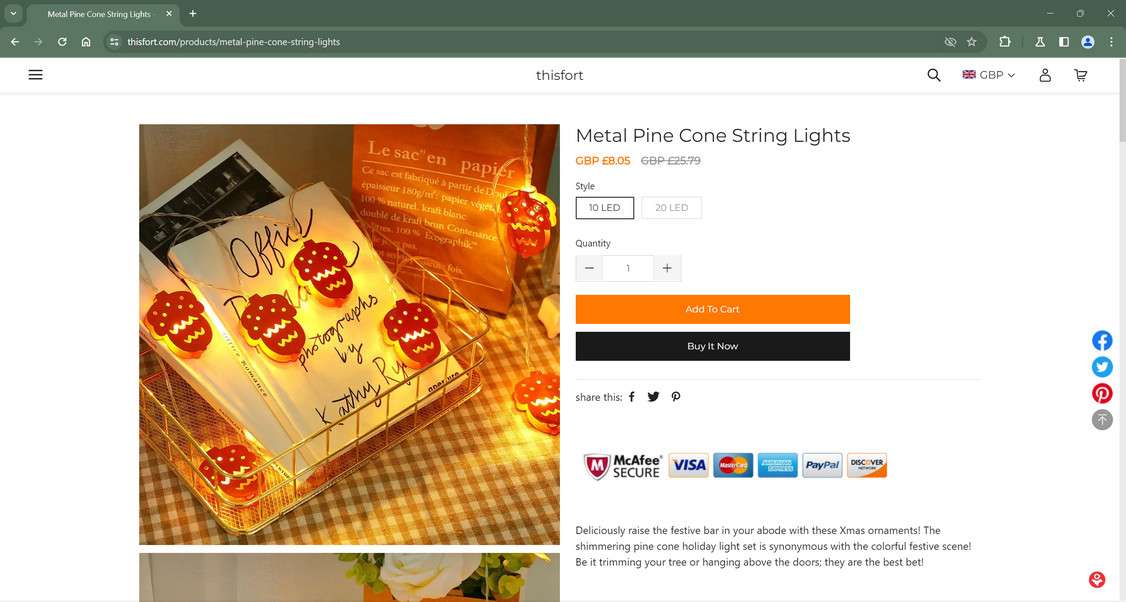The height and width of the screenshot is (602, 1126).
Task: Select the 10 LED style option
Action: click(x=605, y=208)
